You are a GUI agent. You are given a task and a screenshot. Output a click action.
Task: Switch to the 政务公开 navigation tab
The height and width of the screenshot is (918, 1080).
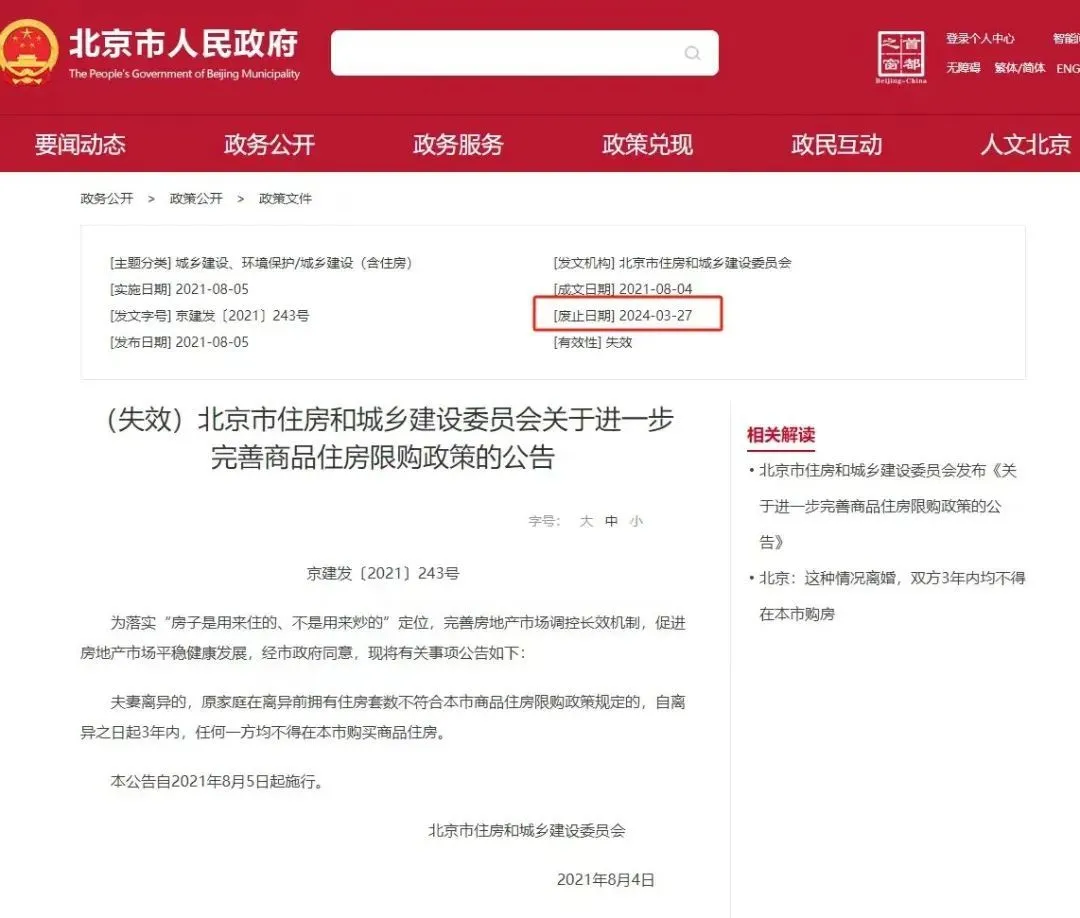(269, 144)
